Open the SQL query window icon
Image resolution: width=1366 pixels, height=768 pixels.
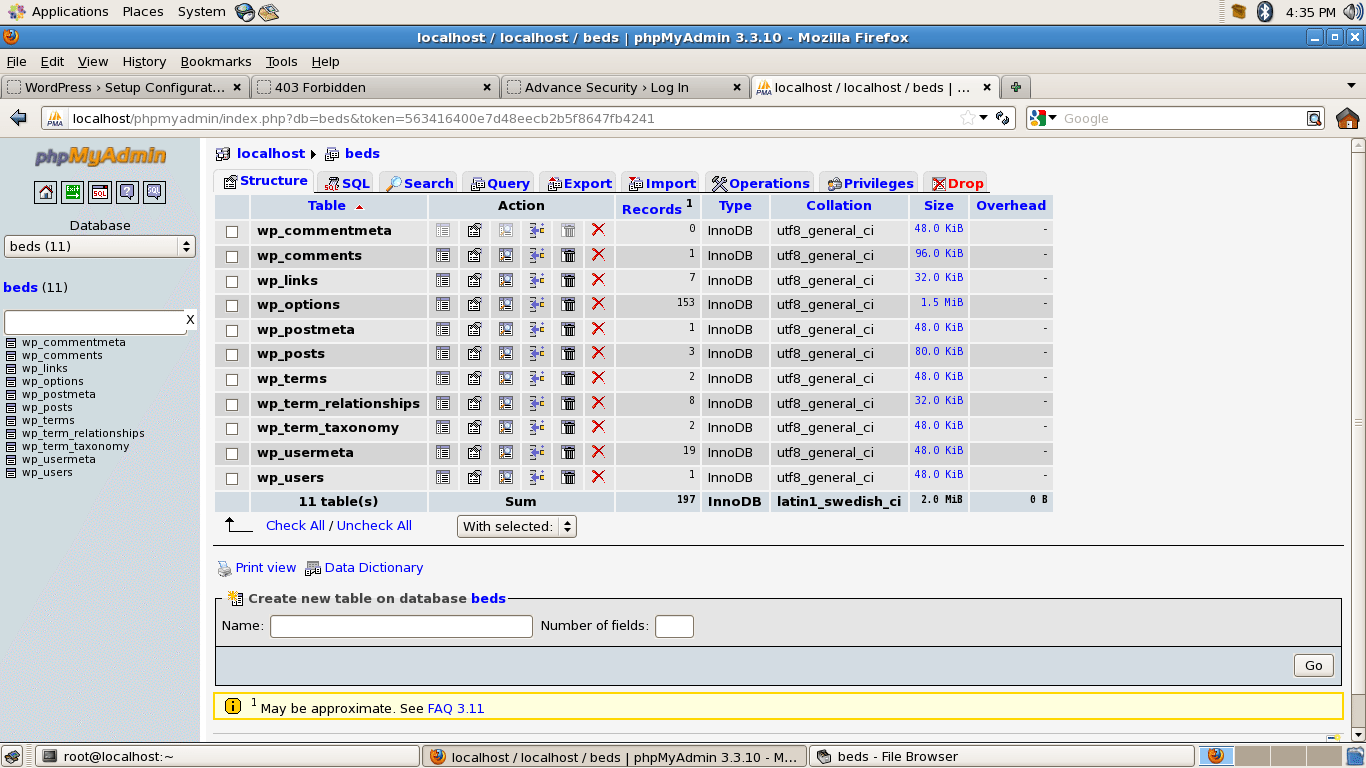click(100, 192)
